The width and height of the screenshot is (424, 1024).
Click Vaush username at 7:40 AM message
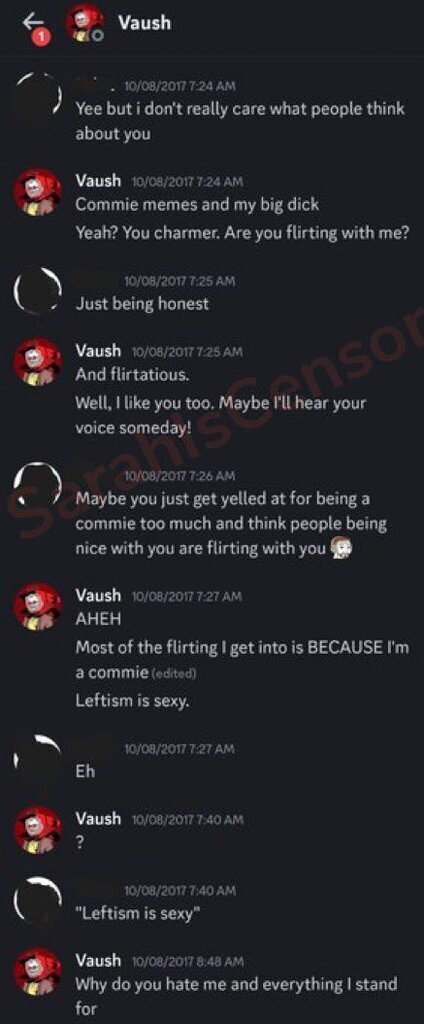98,818
